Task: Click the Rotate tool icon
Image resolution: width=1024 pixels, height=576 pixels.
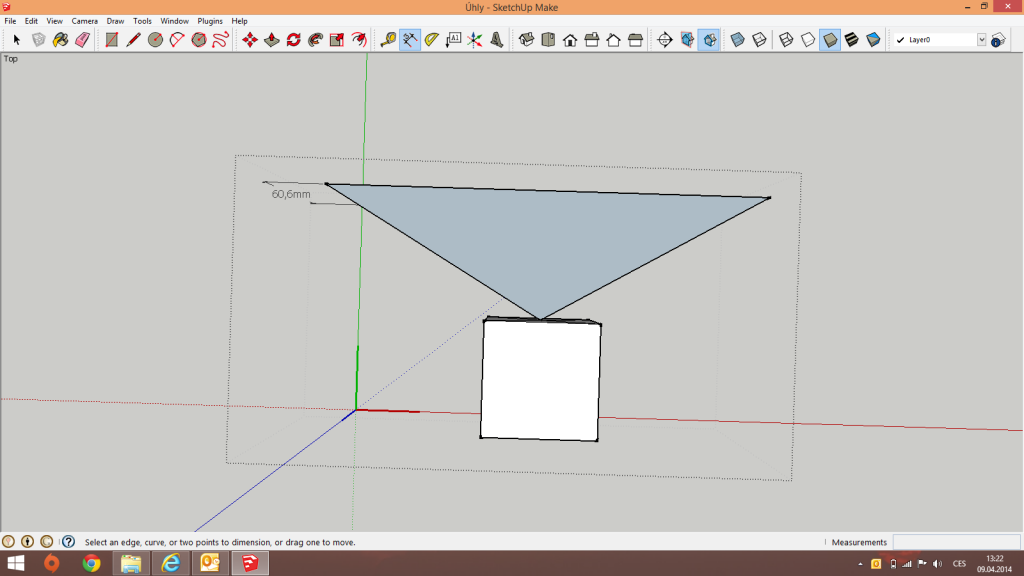Action: [x=293, y=40]
